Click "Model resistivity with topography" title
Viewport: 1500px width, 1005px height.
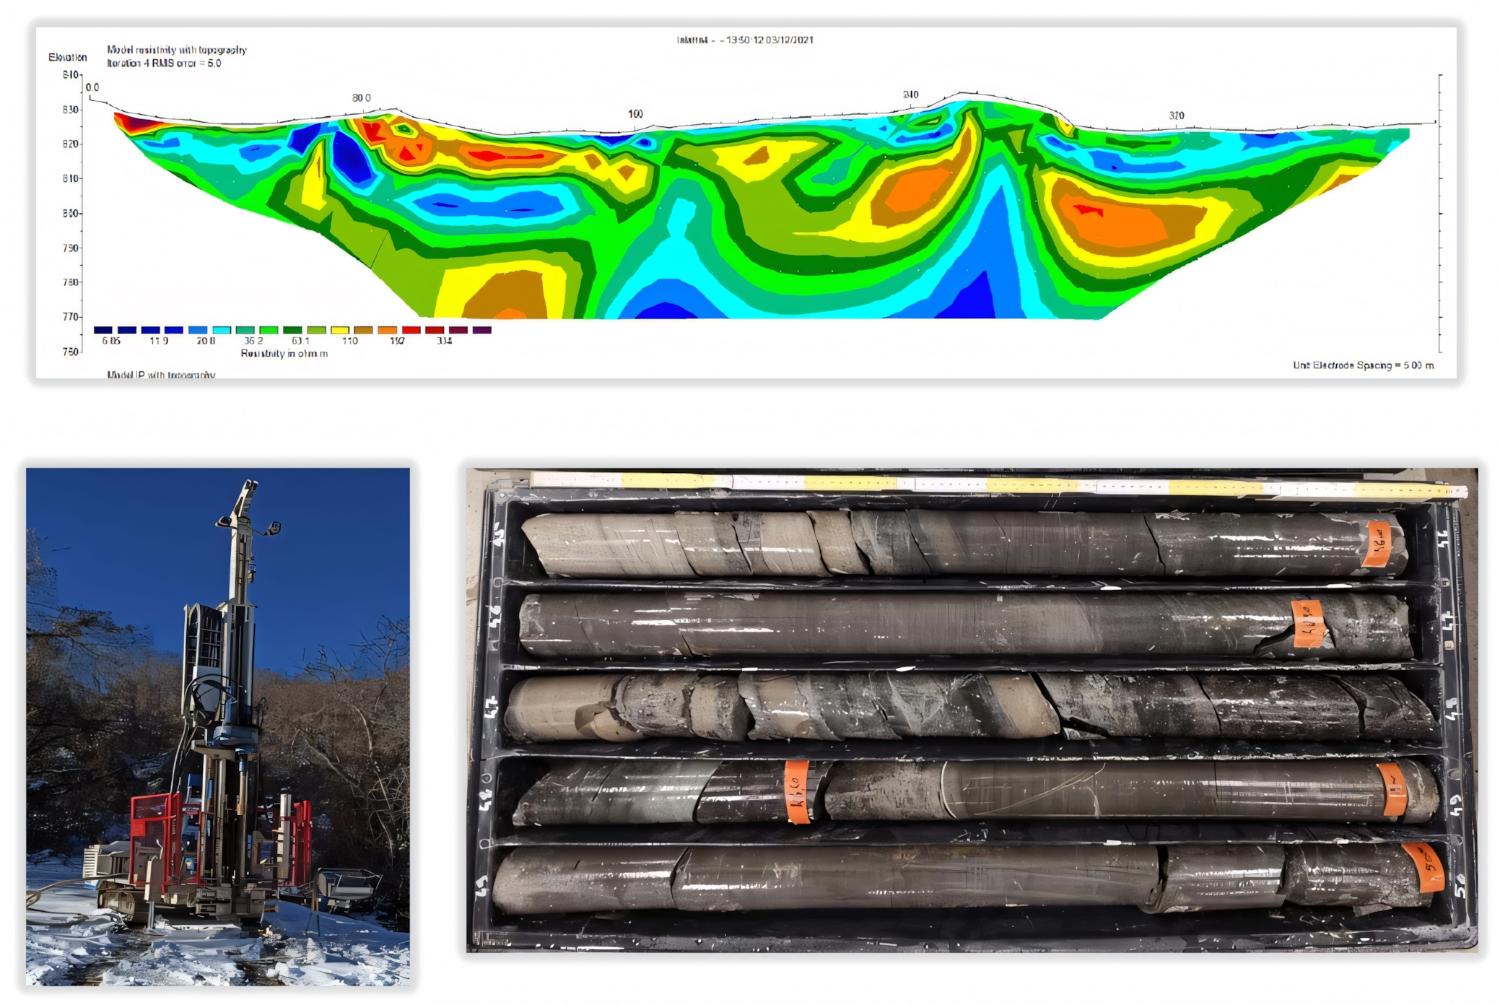tap(176, 50)
